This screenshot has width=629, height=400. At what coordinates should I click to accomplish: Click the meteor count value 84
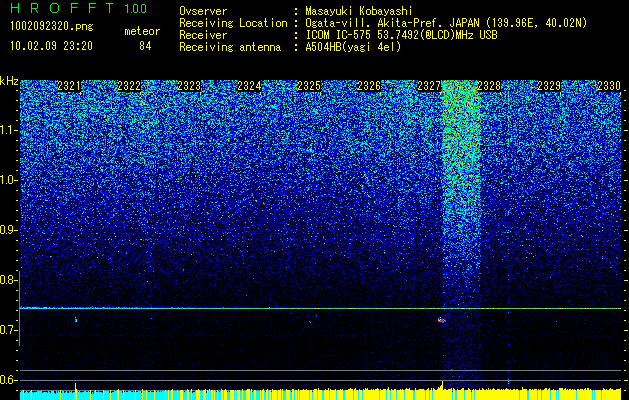point(145,46)
